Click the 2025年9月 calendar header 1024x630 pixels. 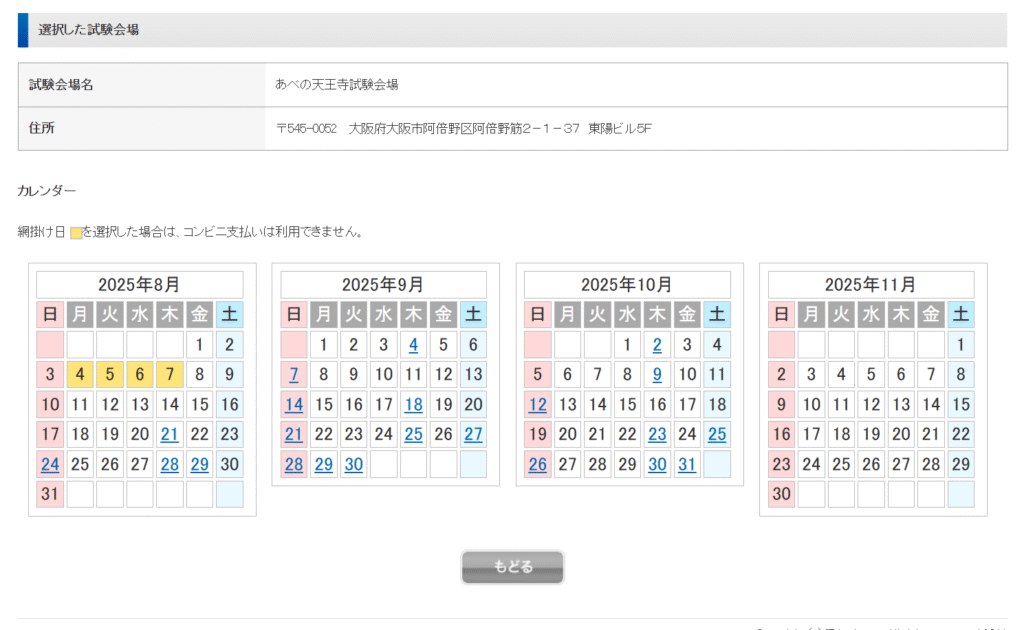click(x=383, y=285)
